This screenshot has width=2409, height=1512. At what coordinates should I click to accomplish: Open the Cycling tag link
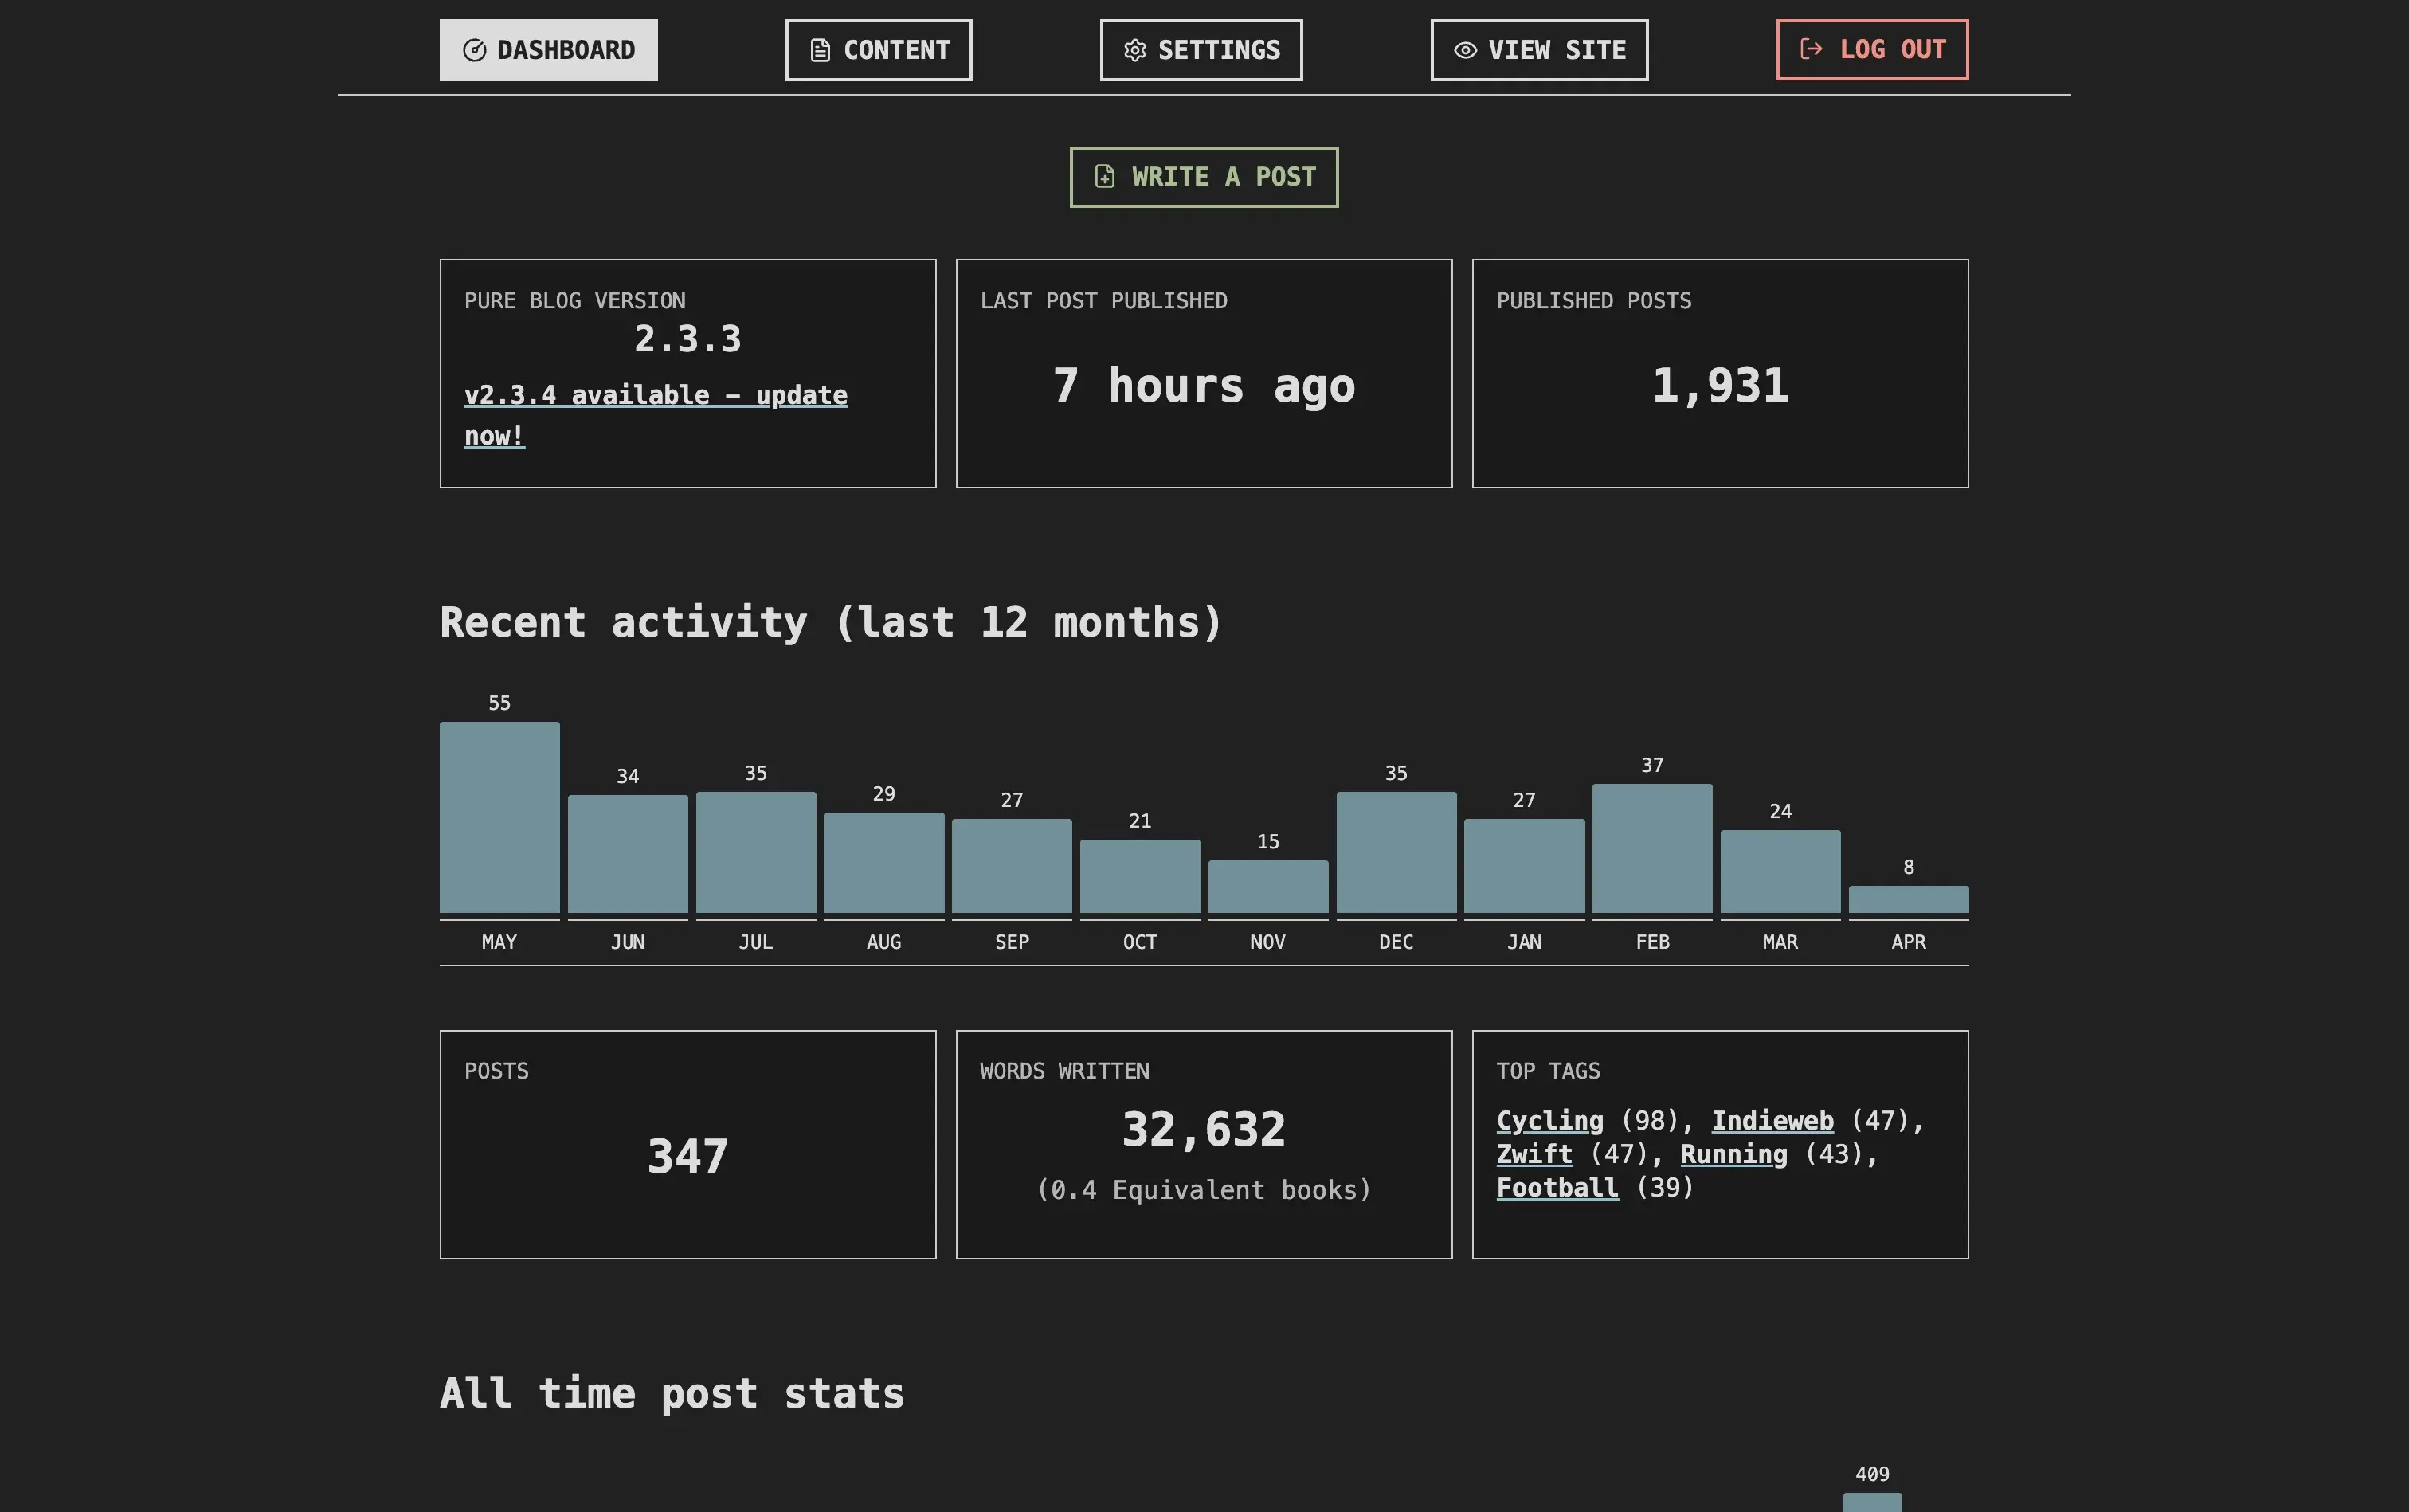(x=1549, y=1121)
